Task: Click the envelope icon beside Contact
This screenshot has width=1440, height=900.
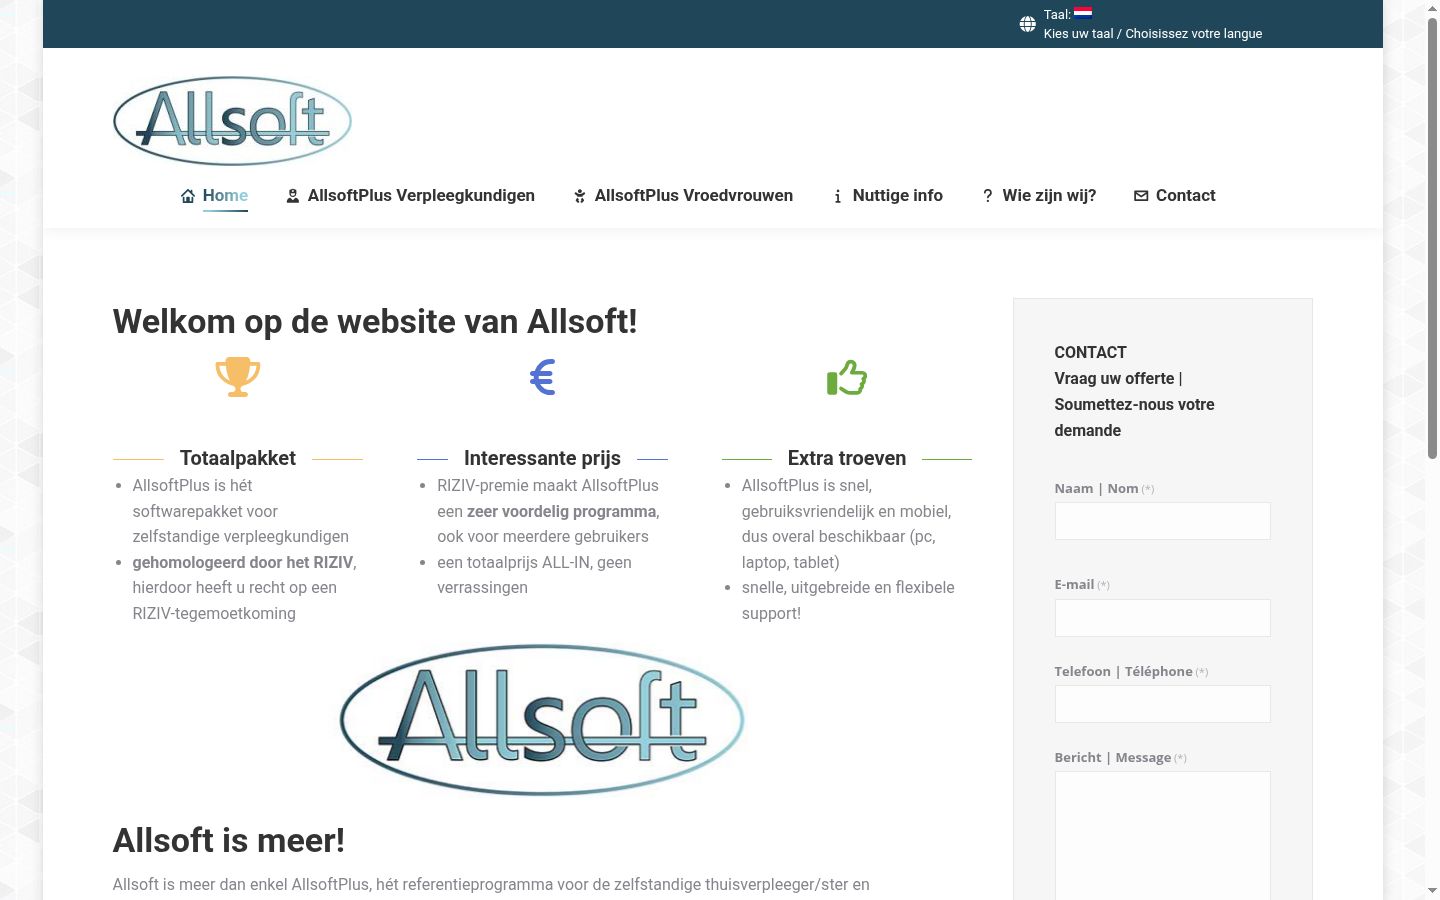Action: tap(1141, 196)
